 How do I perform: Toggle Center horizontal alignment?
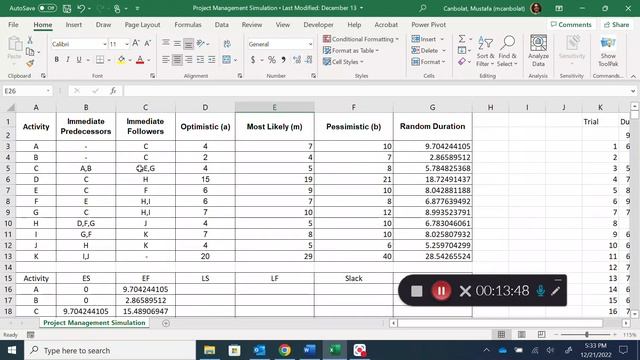click(177, 60)
